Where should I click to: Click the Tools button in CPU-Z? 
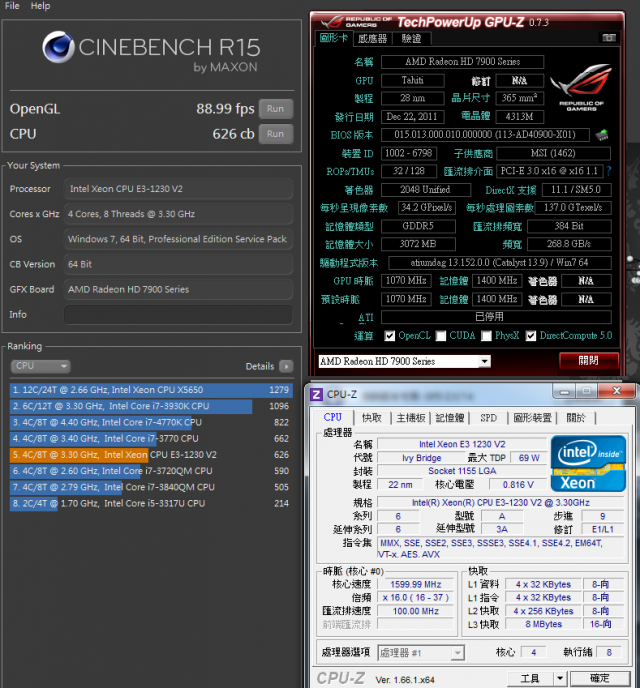(530, 678)
